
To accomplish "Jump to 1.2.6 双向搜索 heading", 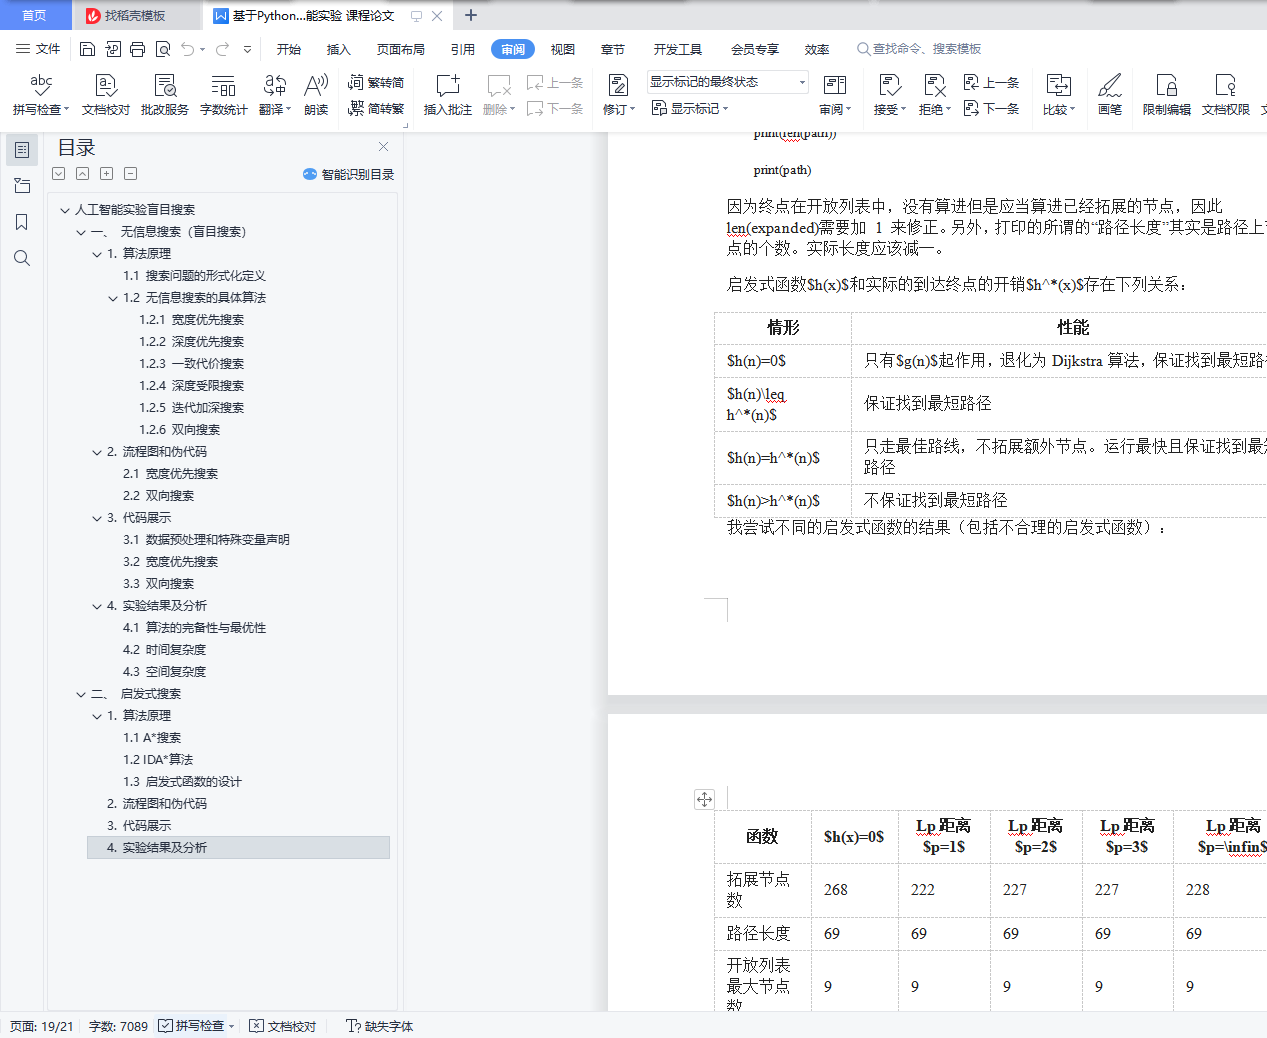I will tap(179, 430).
